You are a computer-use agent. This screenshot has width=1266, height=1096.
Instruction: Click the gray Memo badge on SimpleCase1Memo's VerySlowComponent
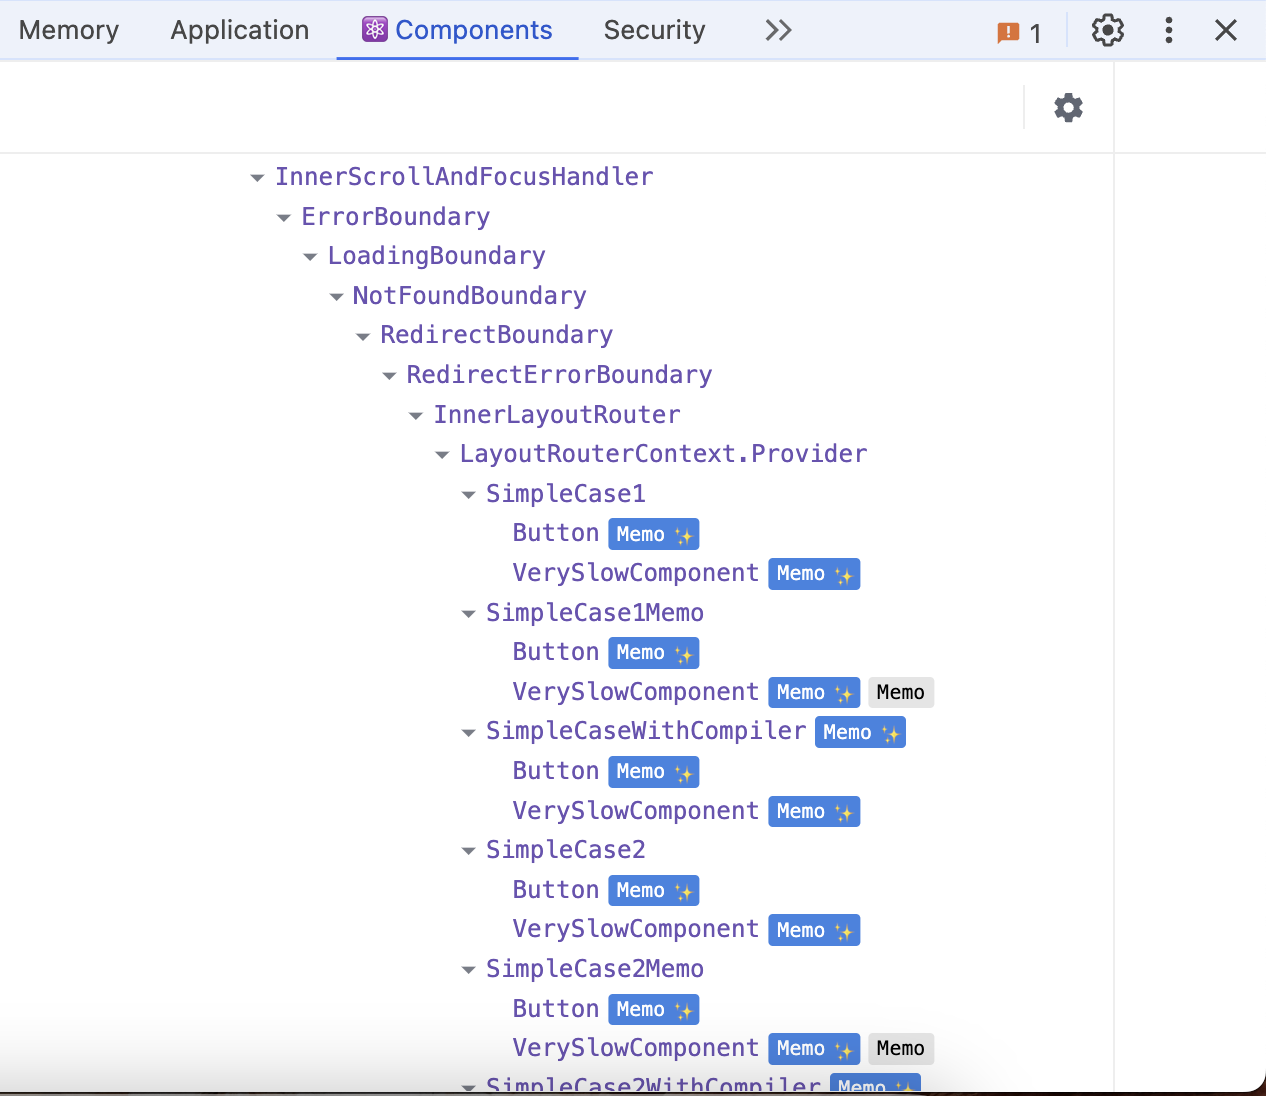(x=900, y=691)
